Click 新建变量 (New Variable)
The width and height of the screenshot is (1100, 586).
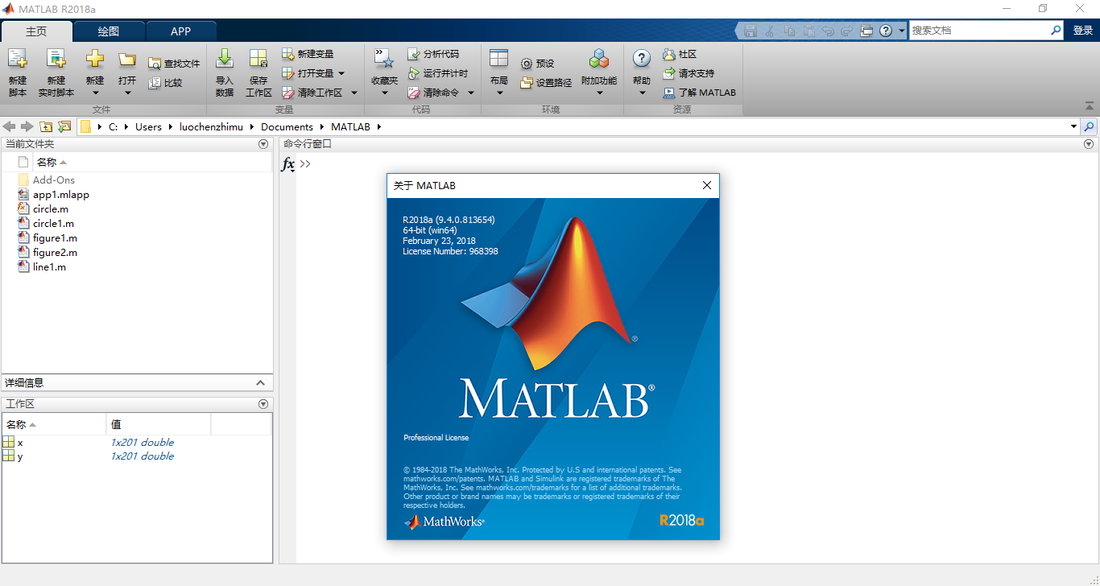(x=308, y=54)
